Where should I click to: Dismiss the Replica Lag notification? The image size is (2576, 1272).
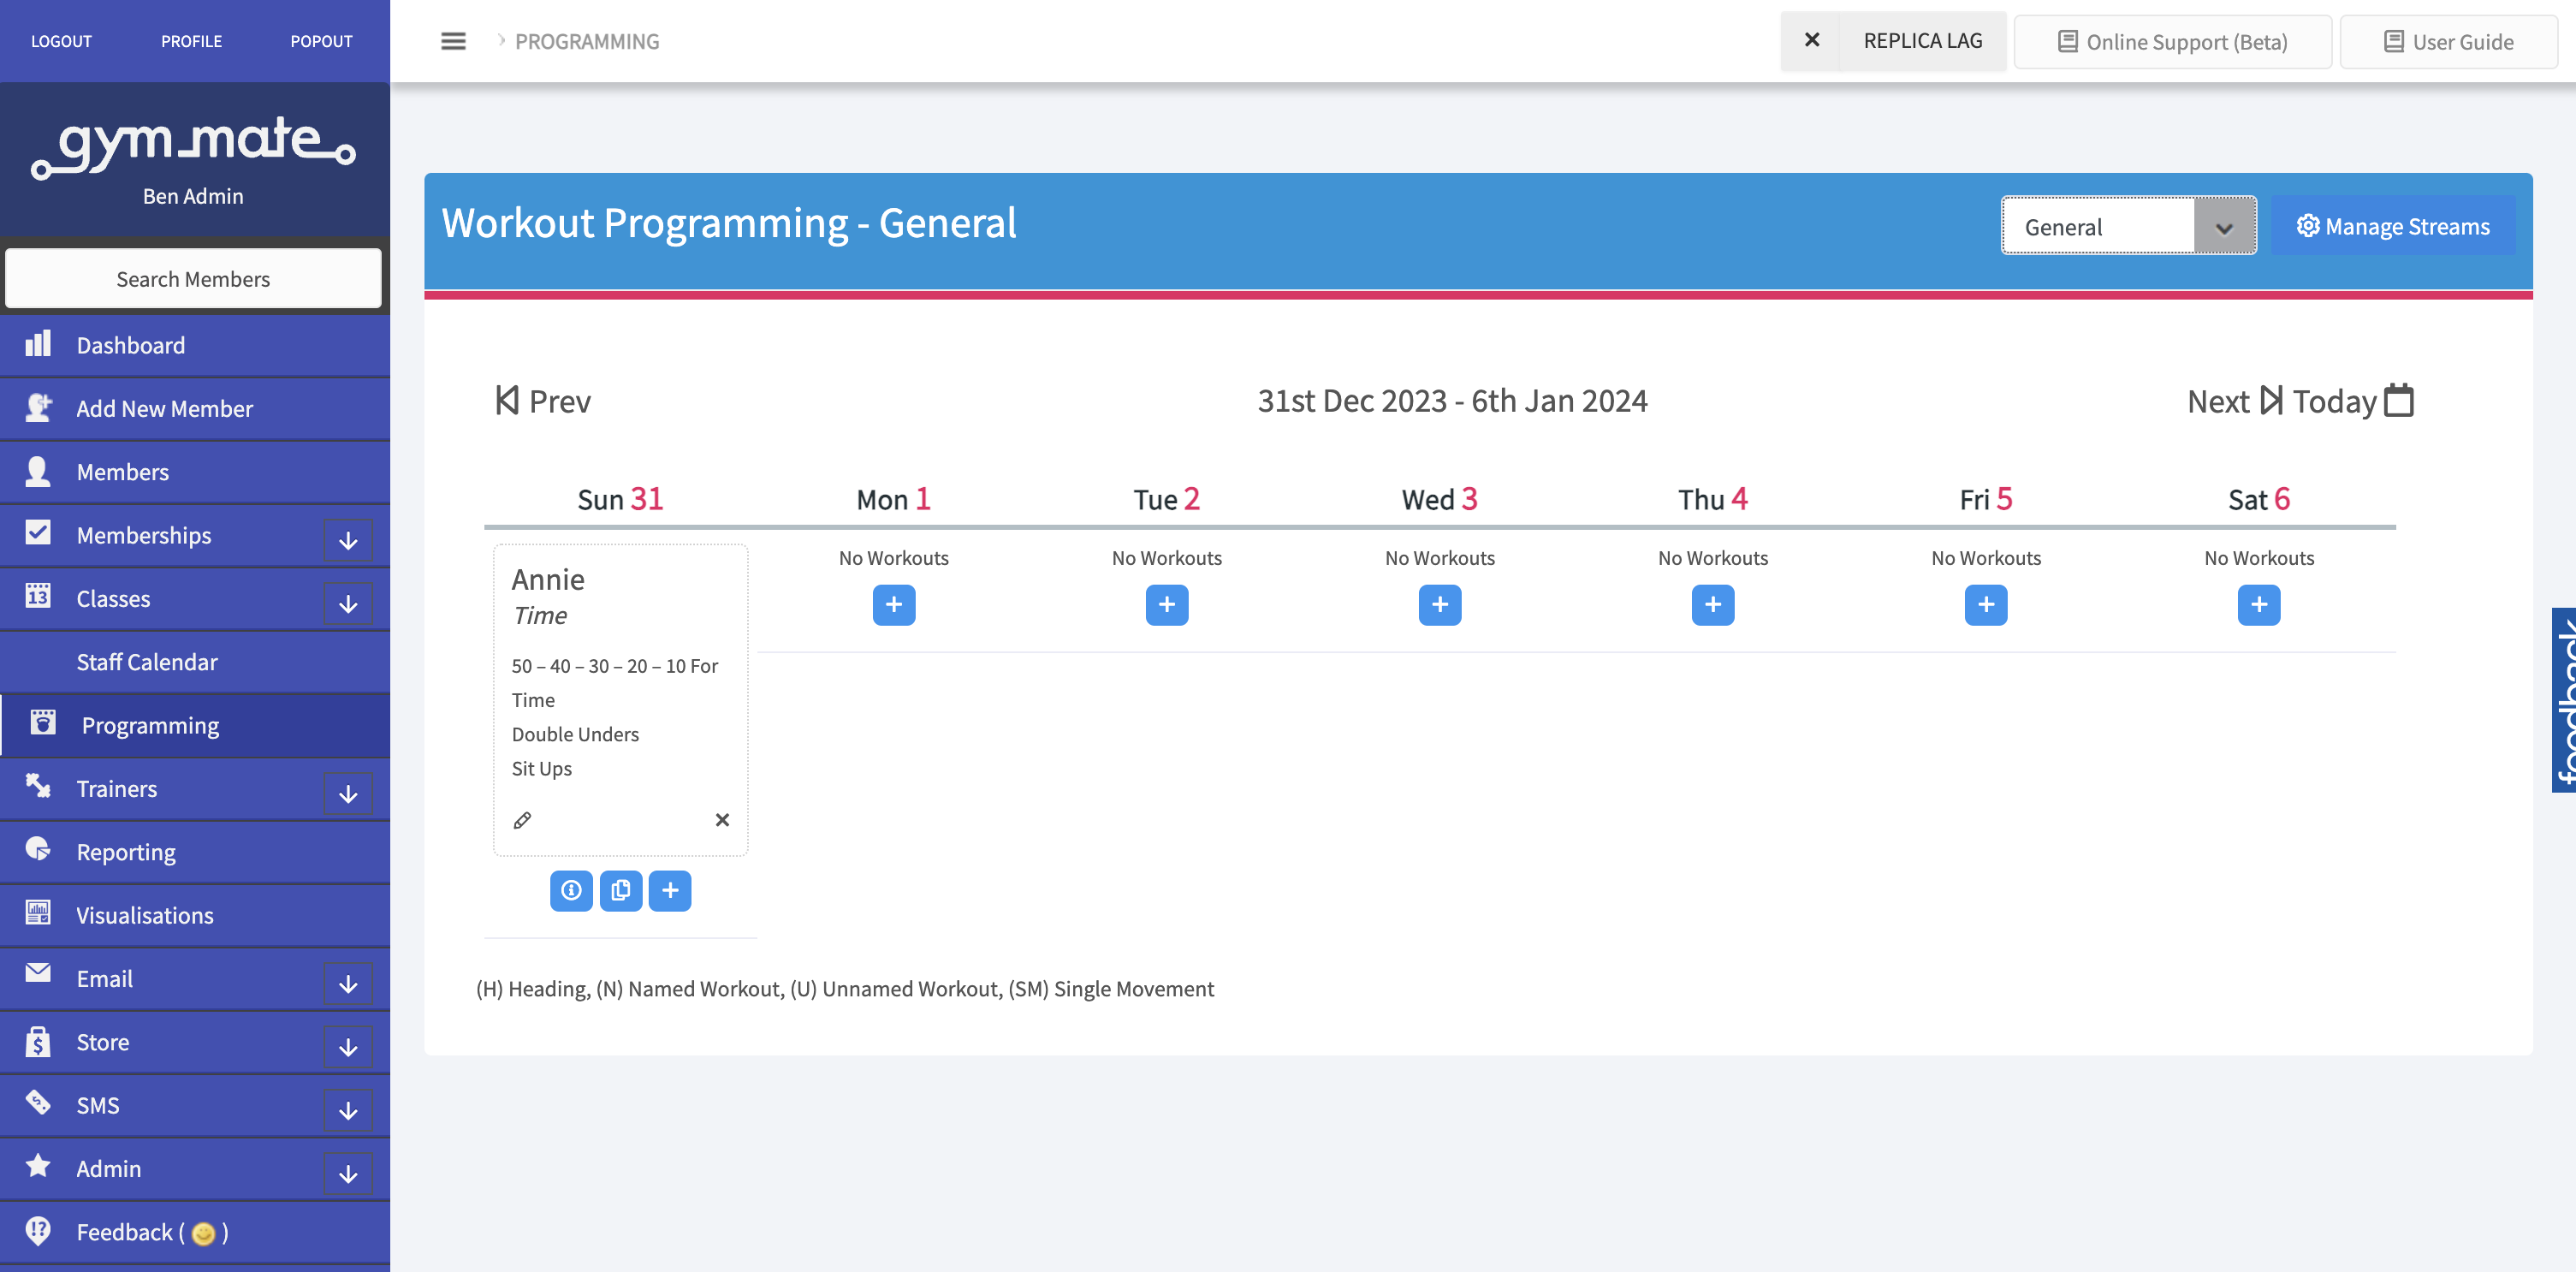tap(1812, 40)
